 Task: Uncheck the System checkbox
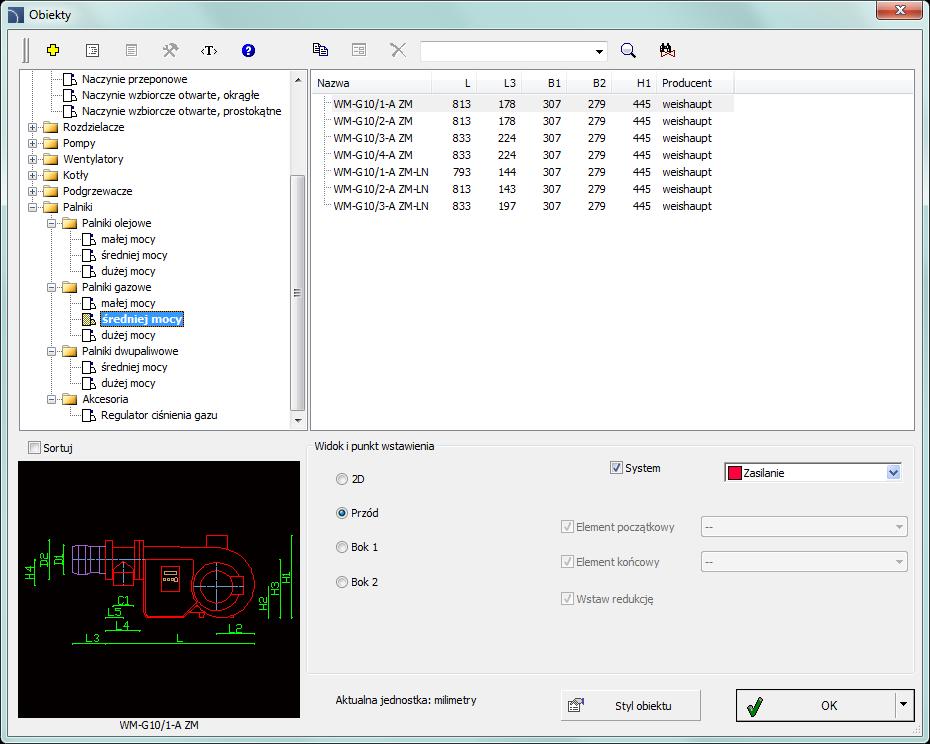(x=616, y=468)
